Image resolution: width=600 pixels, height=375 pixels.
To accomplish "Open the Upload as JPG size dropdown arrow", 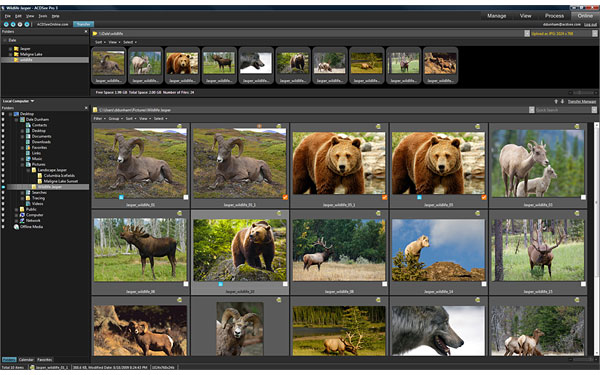I will click(595, 34).
